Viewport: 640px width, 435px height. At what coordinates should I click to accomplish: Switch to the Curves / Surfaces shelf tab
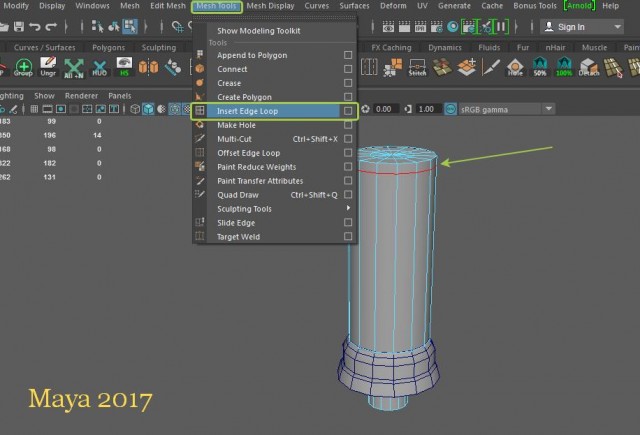coord(44,48)
